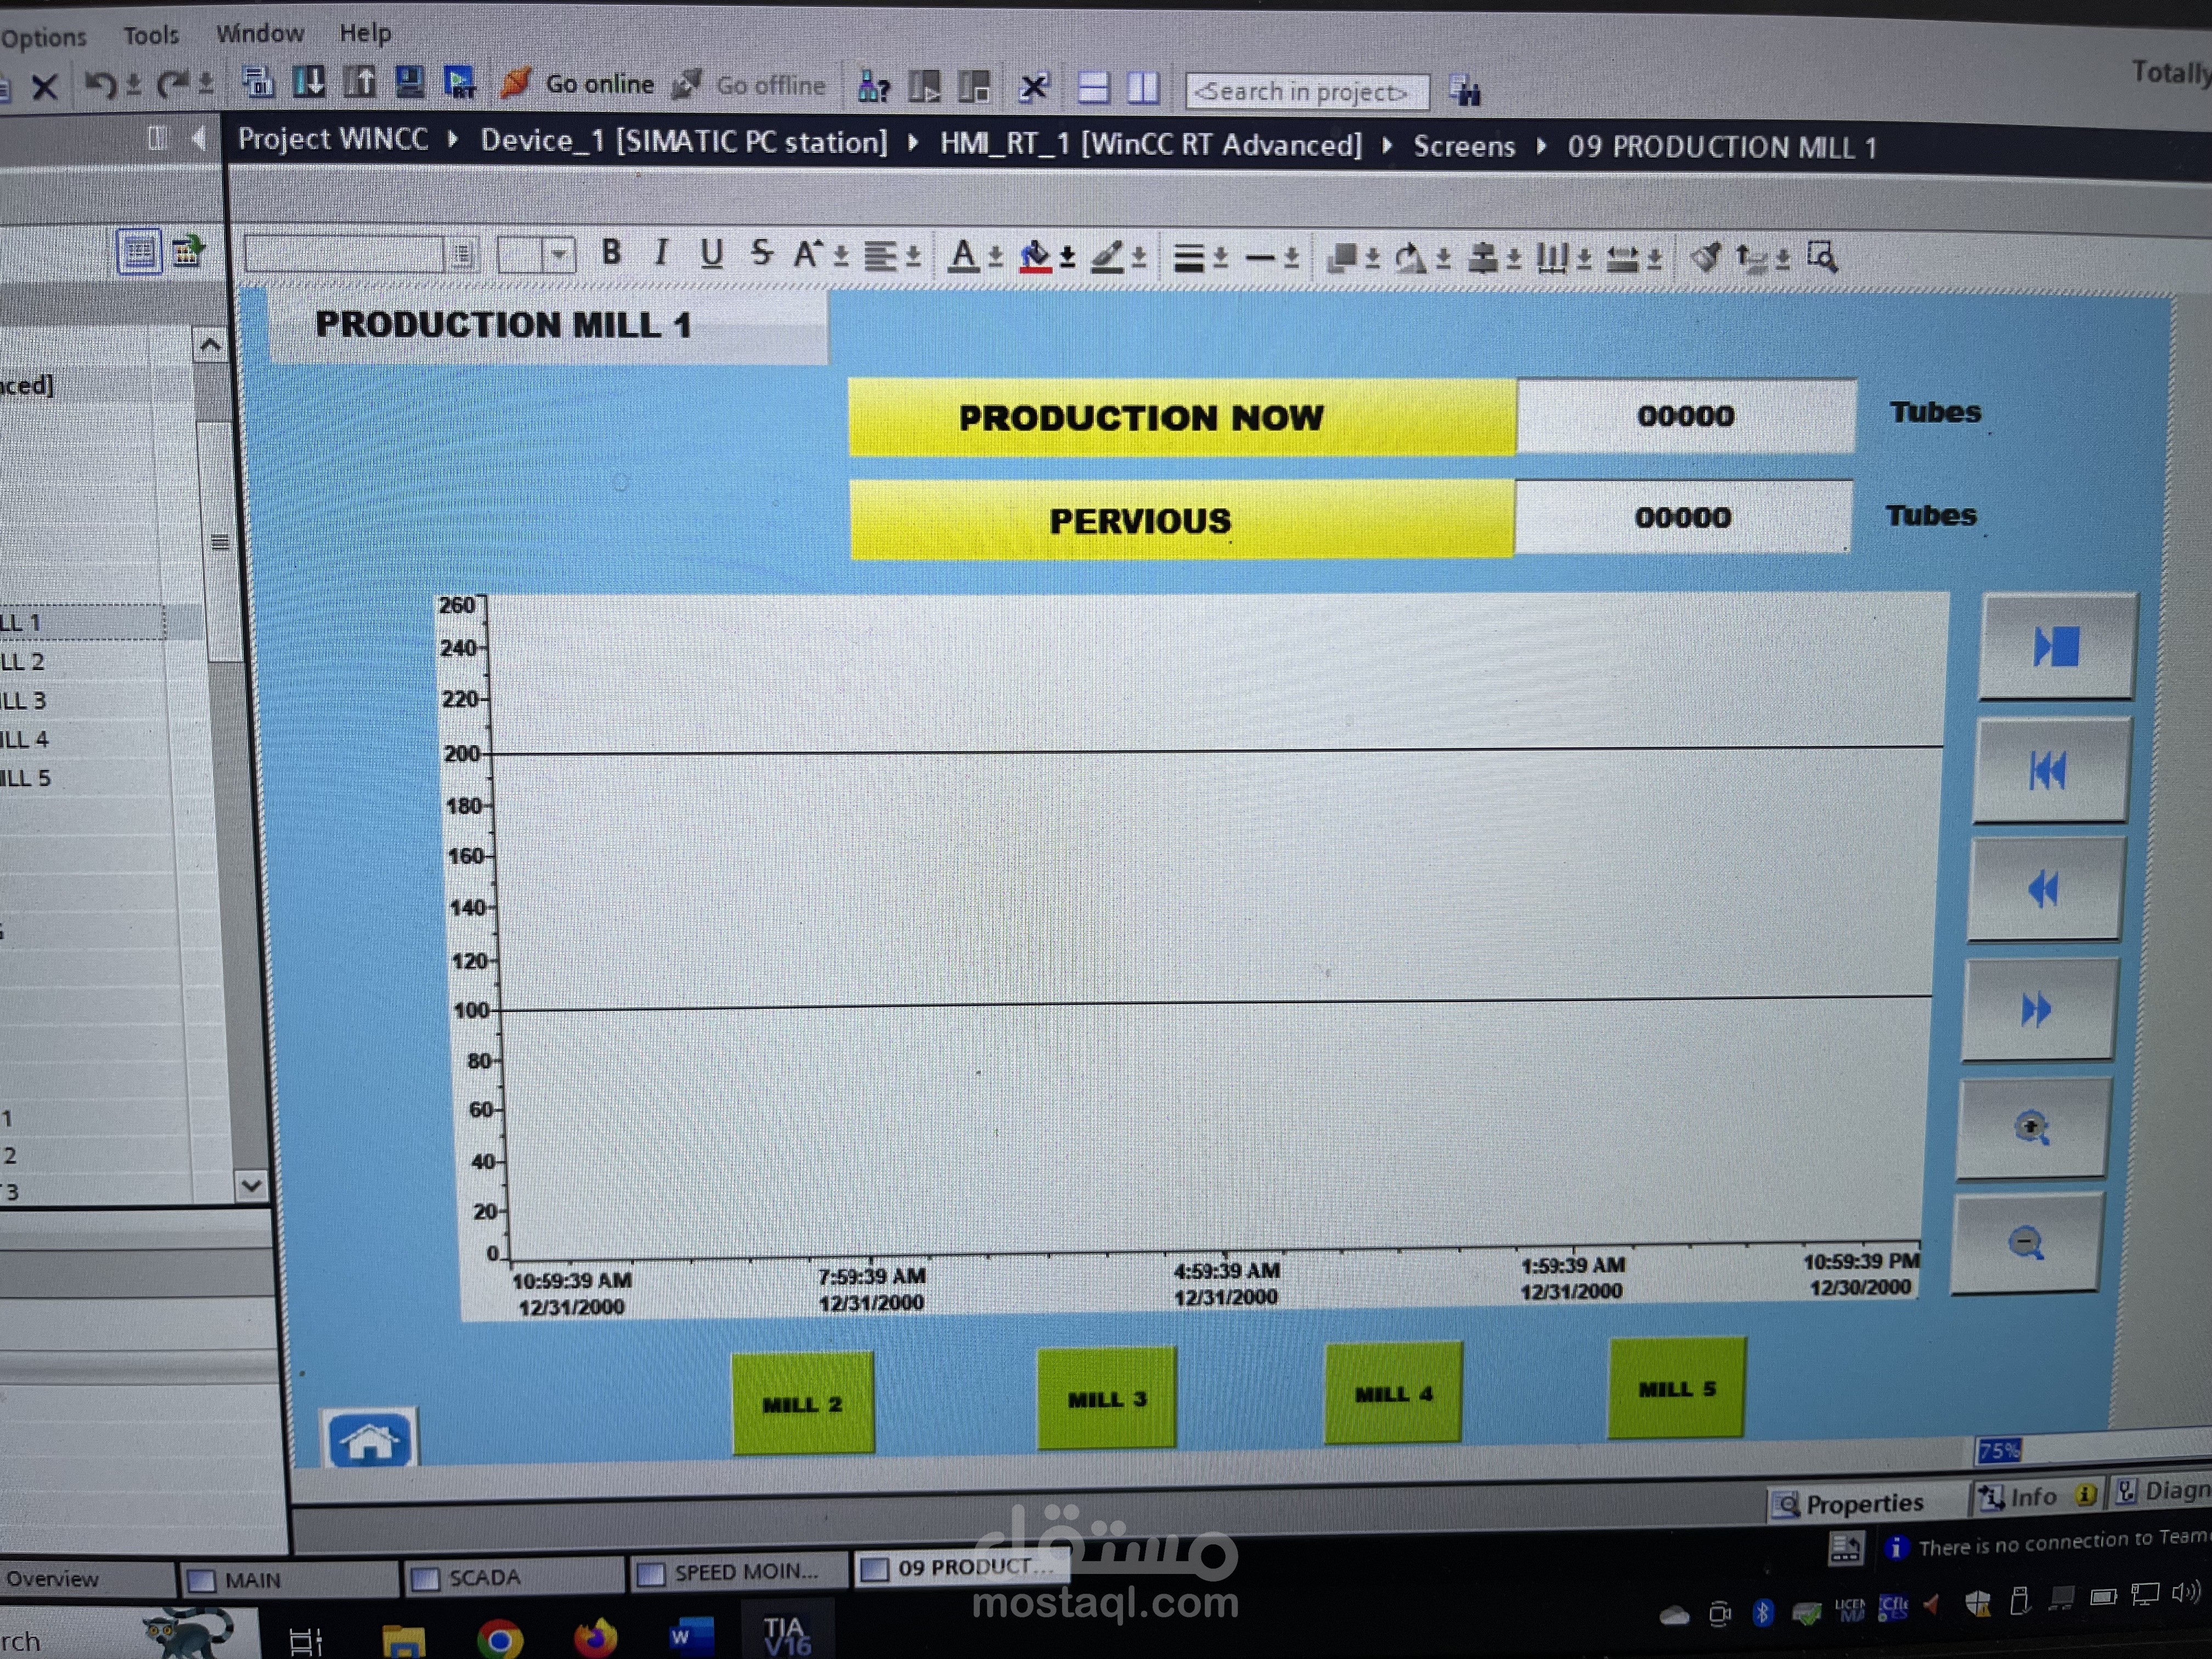2212x1659 pixels.
Task: Open the Info inspector tab
Action: (x=2034, y=1496)
